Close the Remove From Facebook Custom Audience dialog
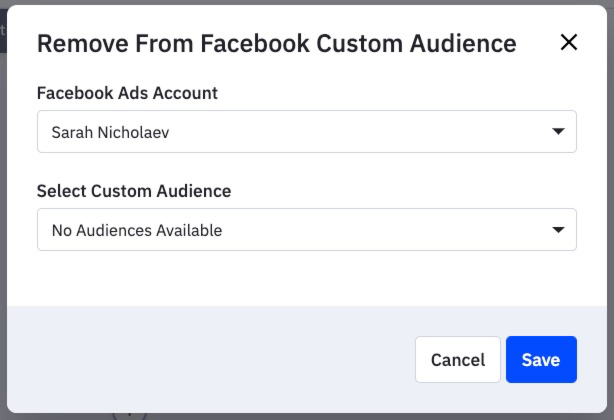This screenshot has width=614, height=420. pos(569,42)
